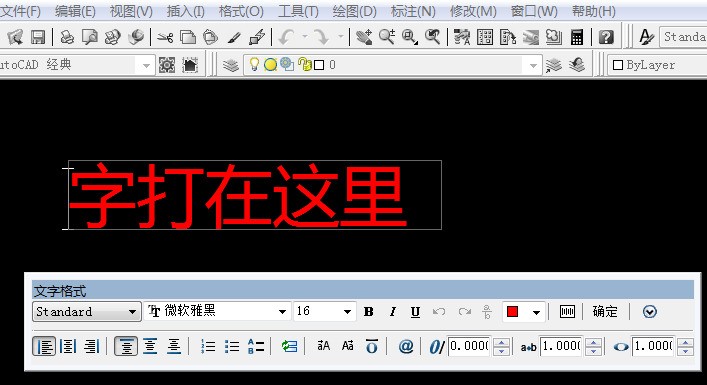Open Tool Palettes window icon
The image size is (707, 385).
508,37
